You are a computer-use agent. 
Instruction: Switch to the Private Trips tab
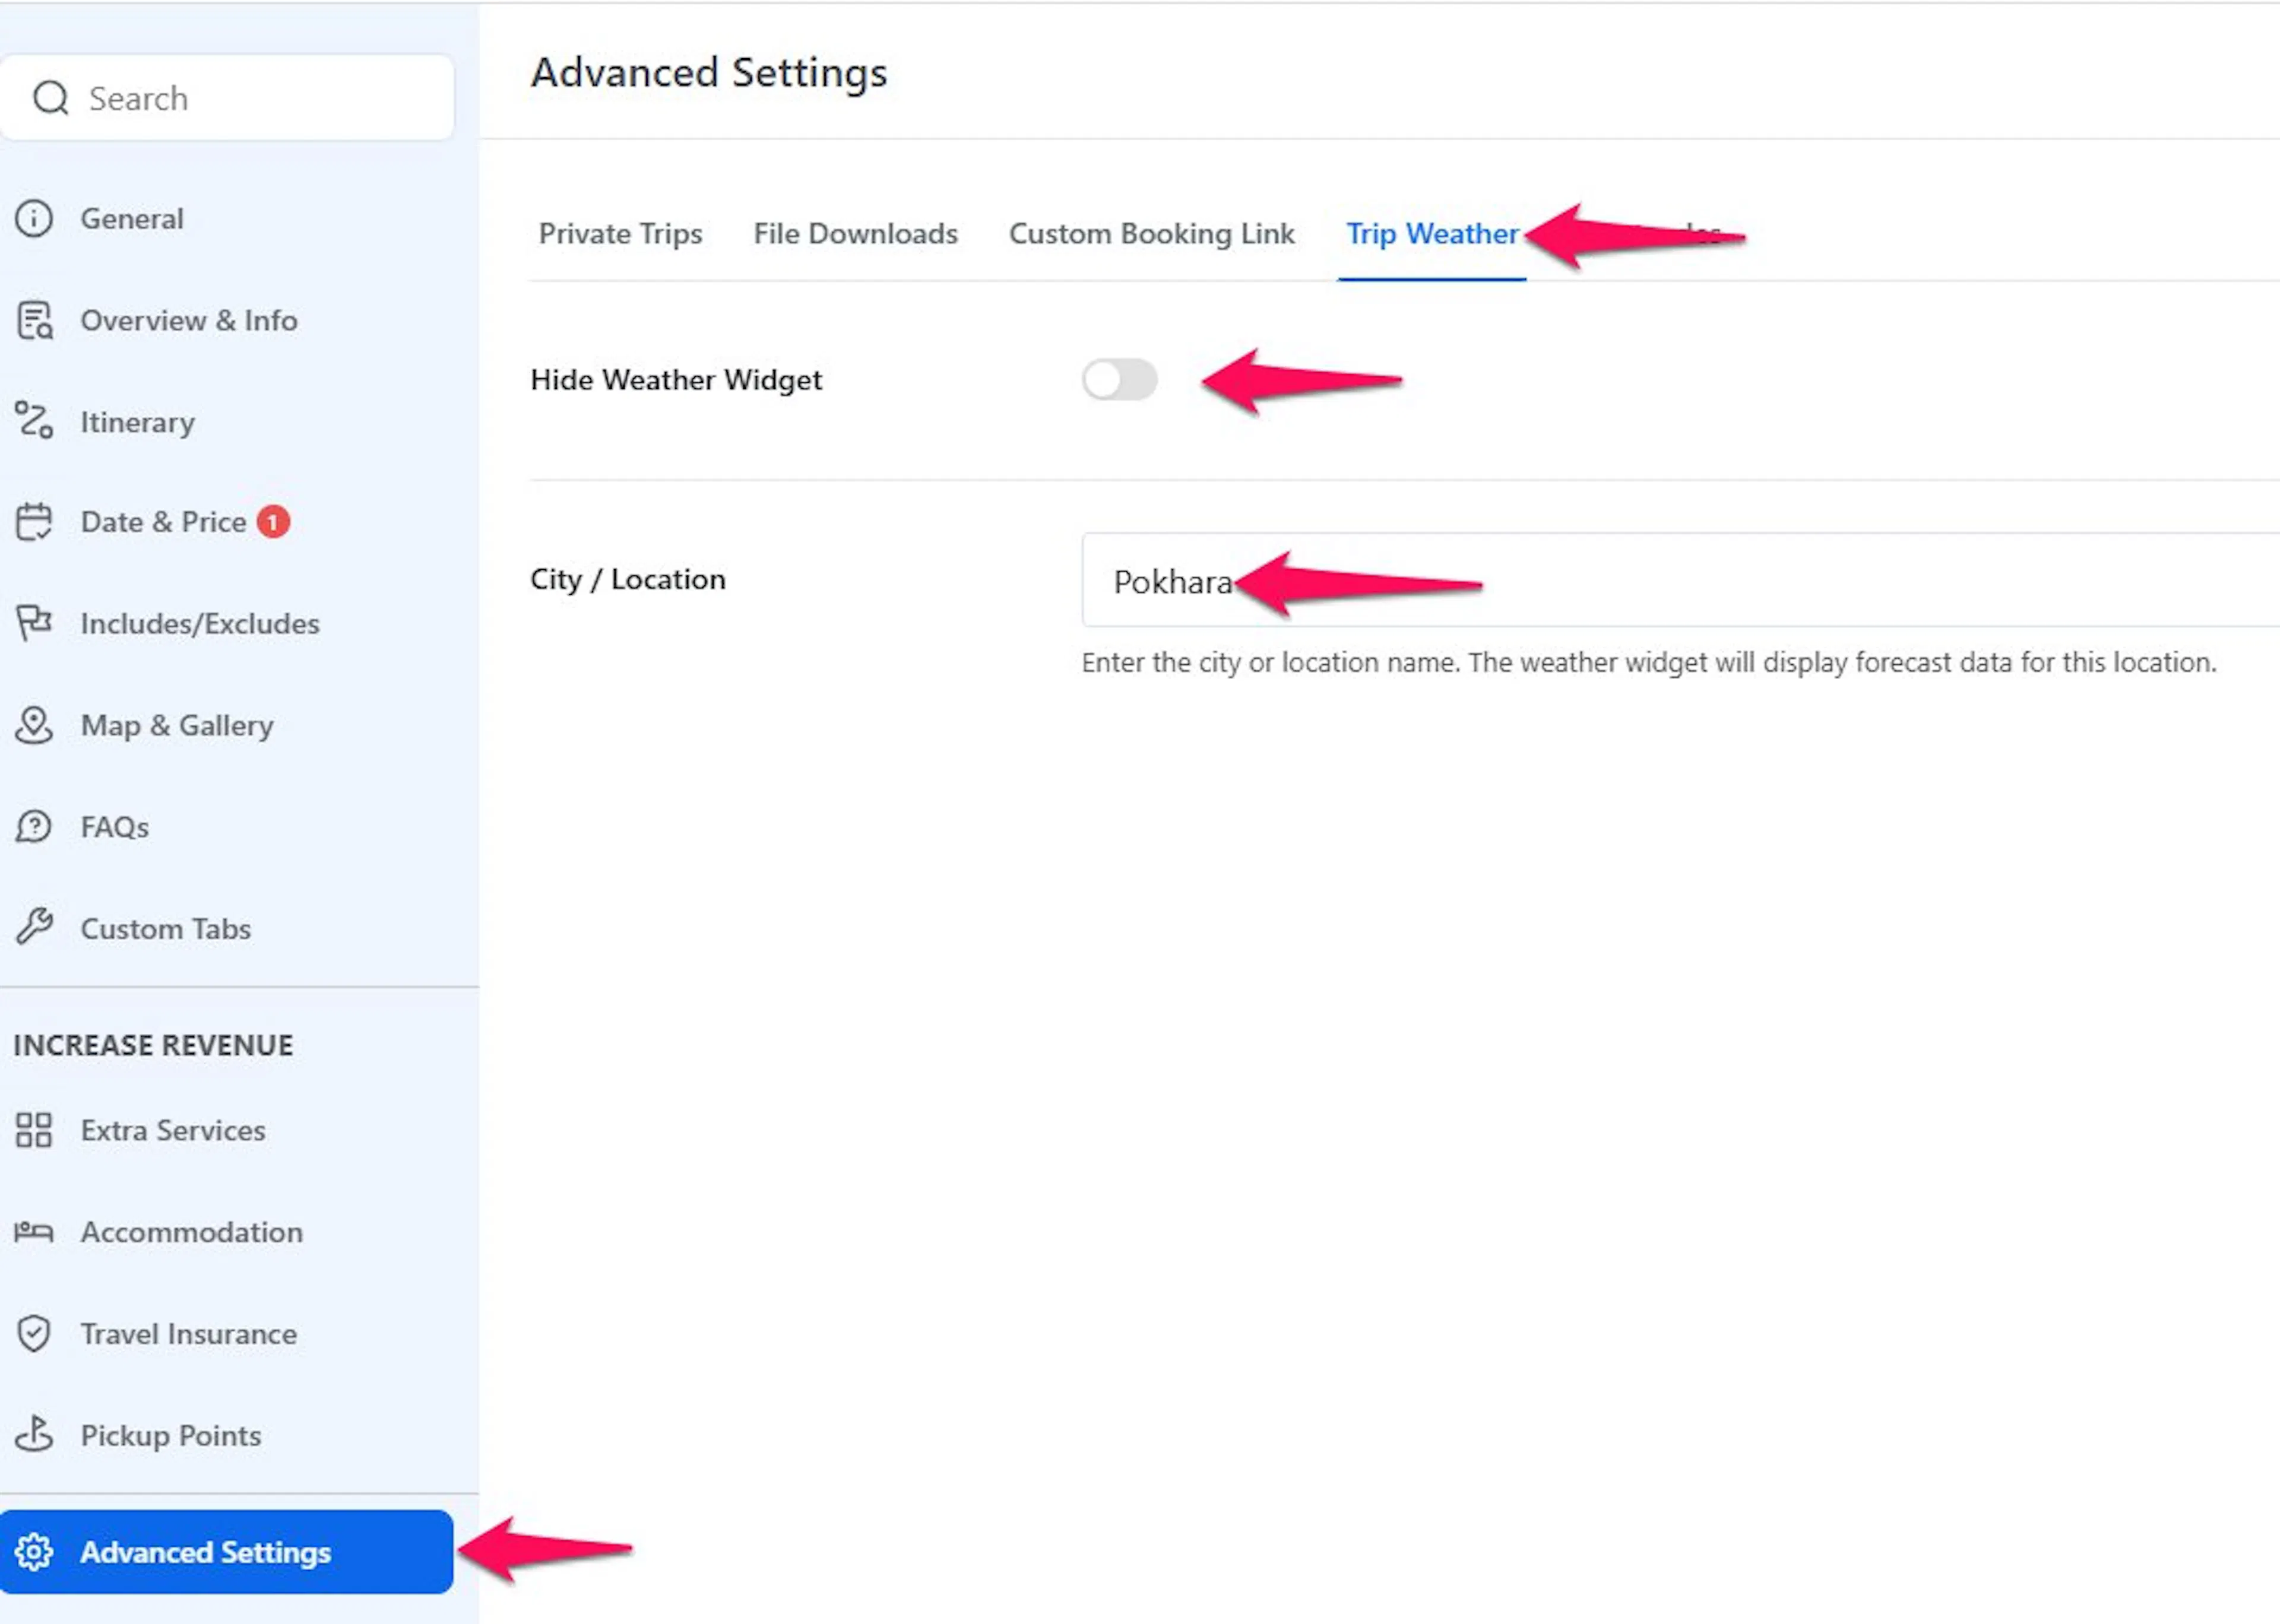point(620,233)
